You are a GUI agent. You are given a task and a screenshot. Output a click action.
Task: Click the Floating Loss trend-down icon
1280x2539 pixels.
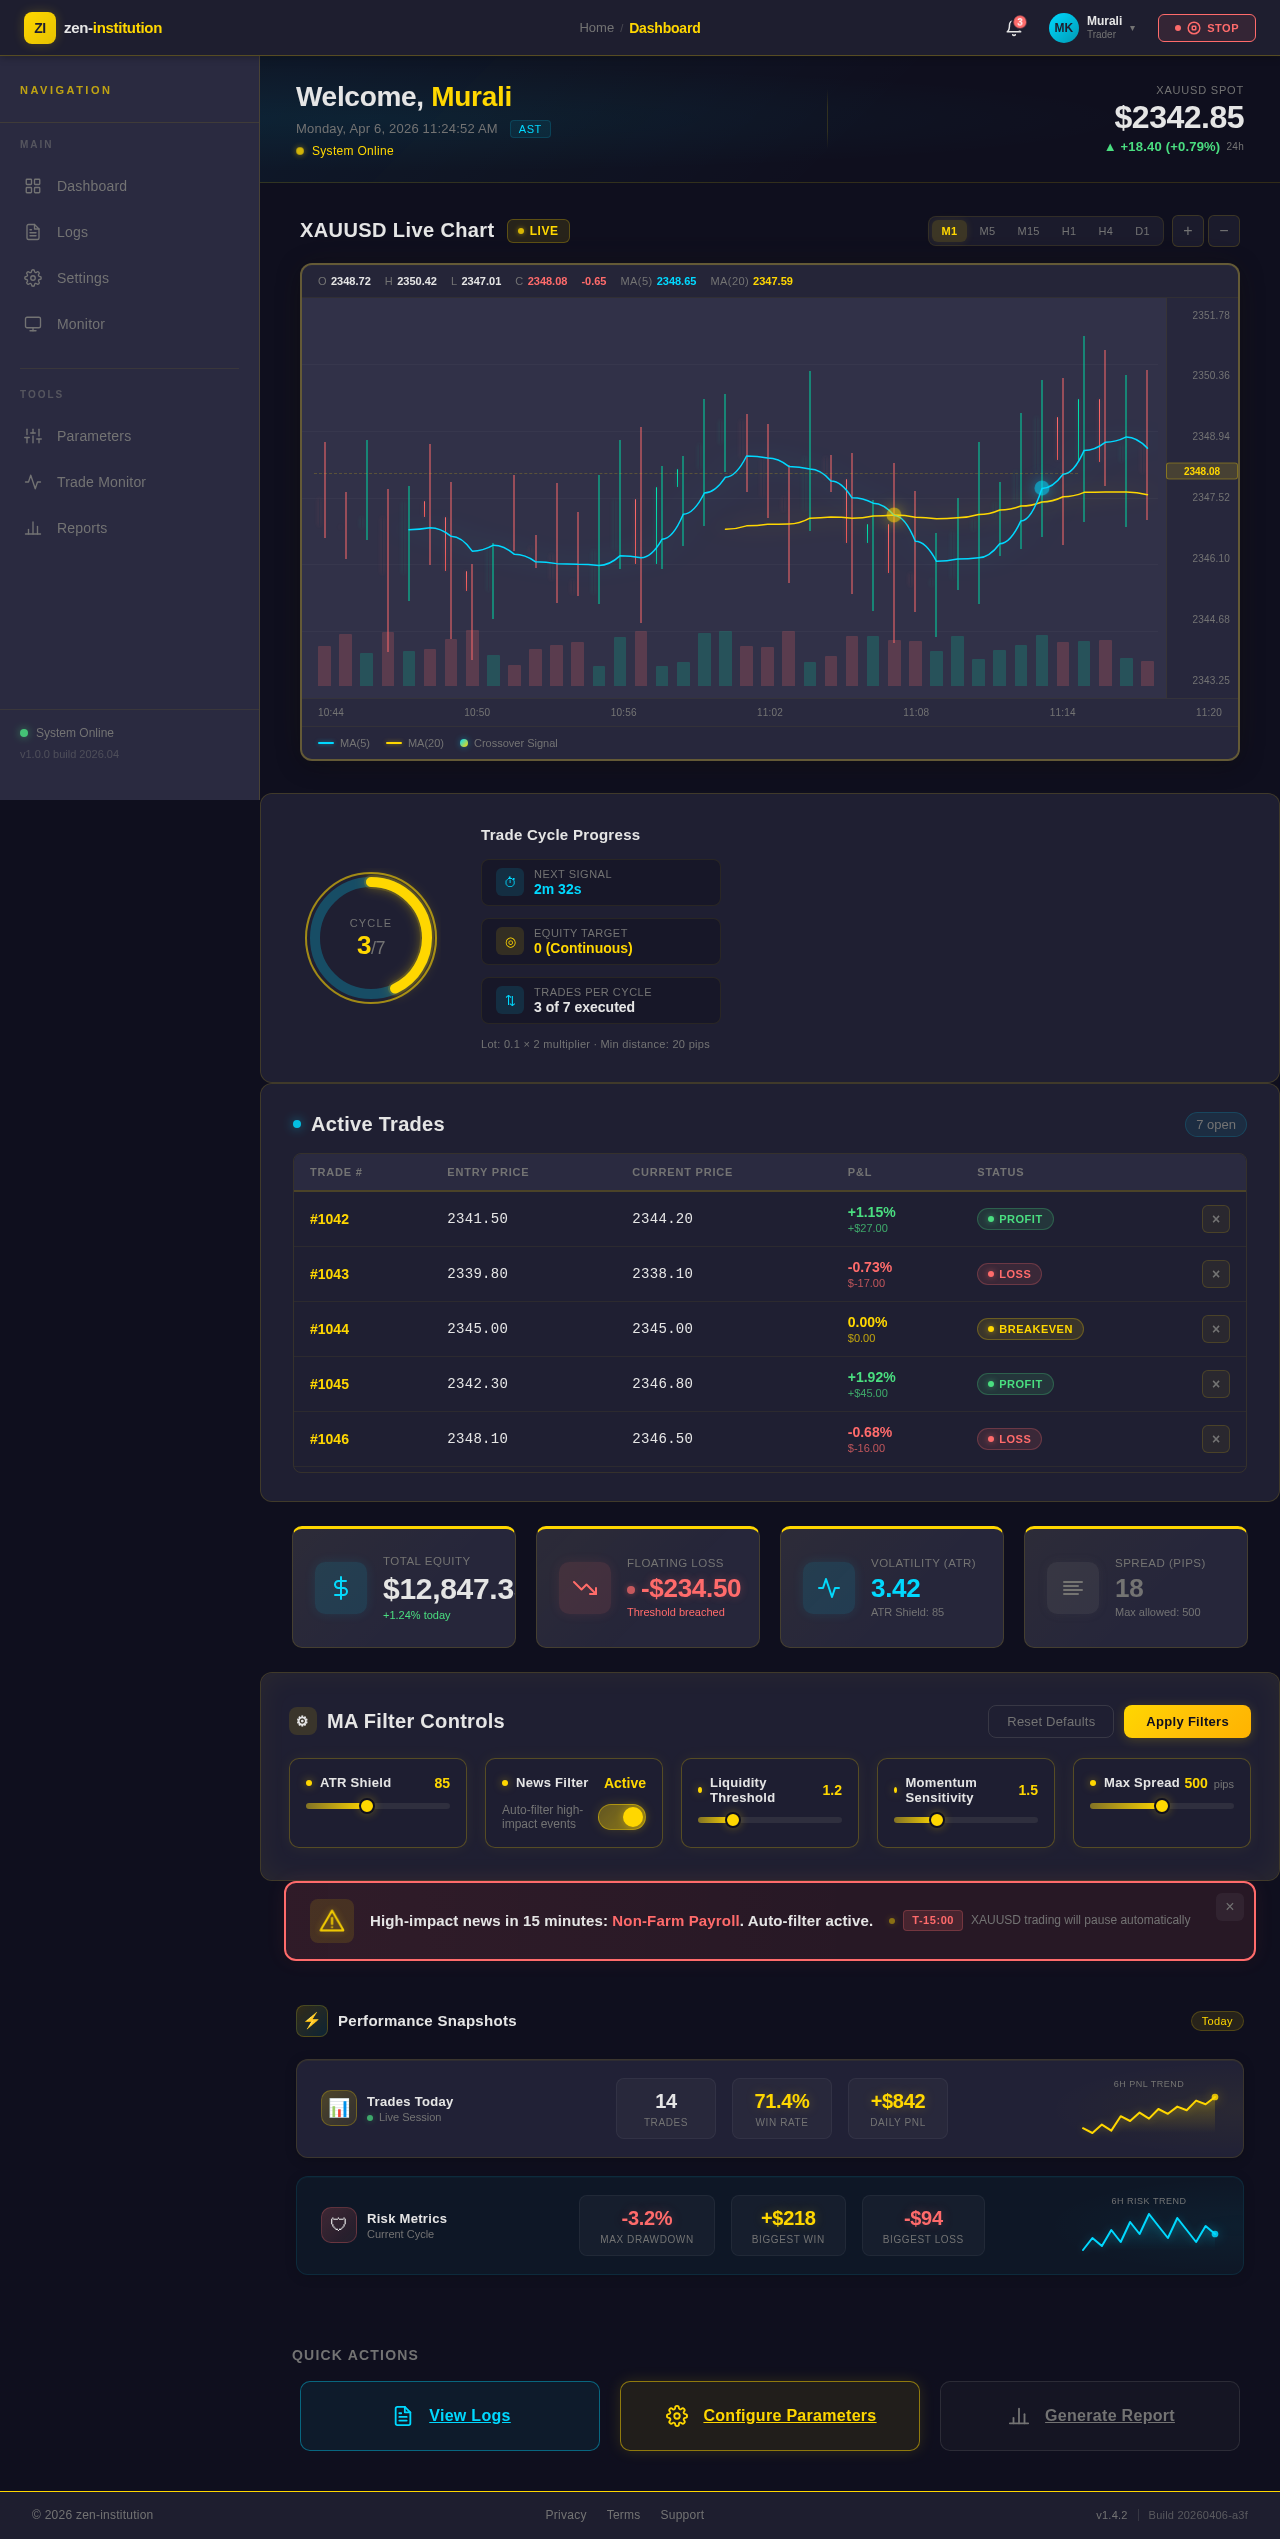(585, 1588)
